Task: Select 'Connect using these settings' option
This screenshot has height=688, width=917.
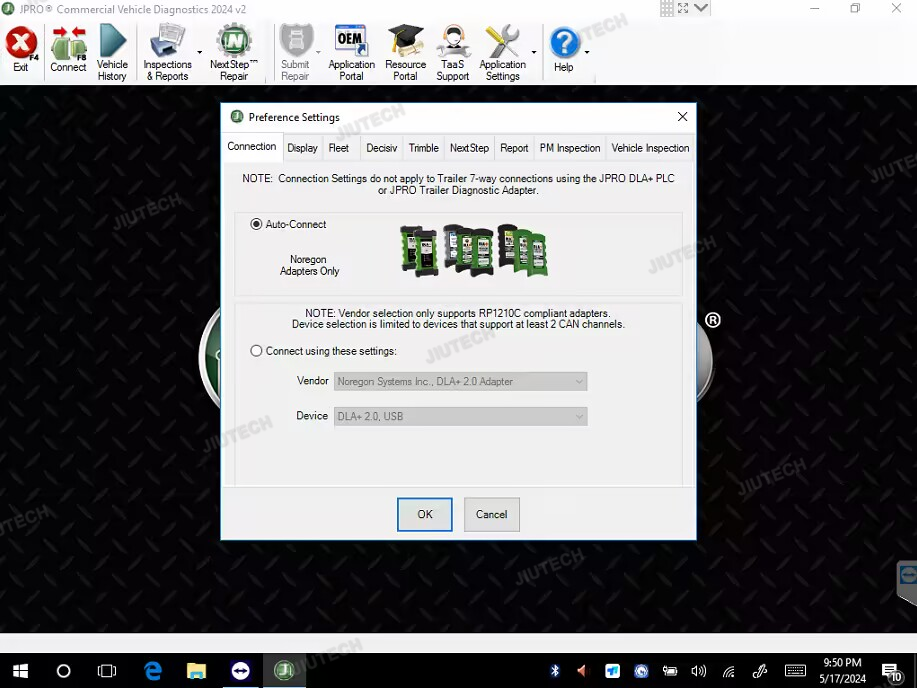Action: pos(257,351)
